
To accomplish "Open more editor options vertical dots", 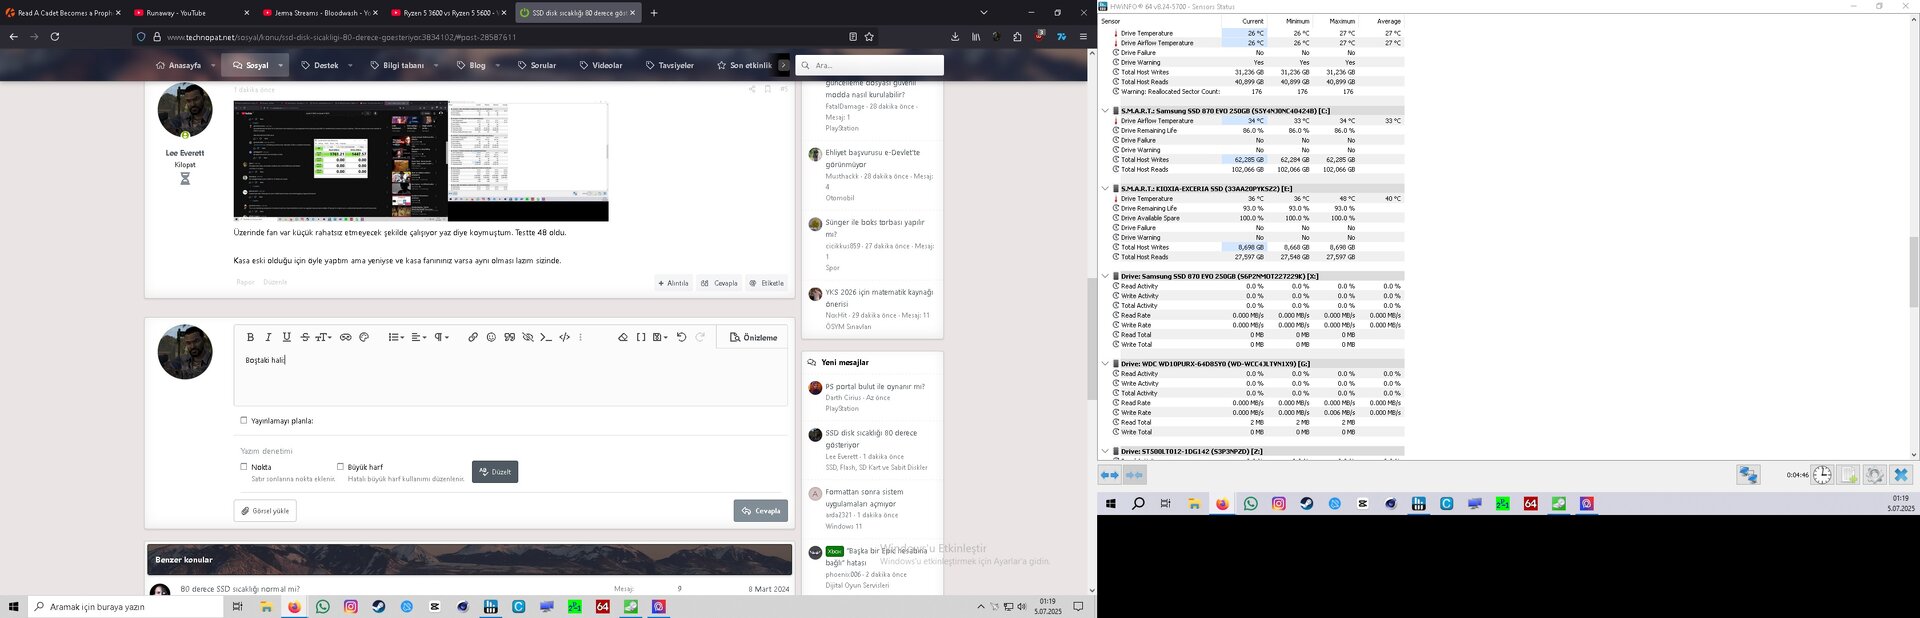I will pyautogui.click(x=580, y=337).
